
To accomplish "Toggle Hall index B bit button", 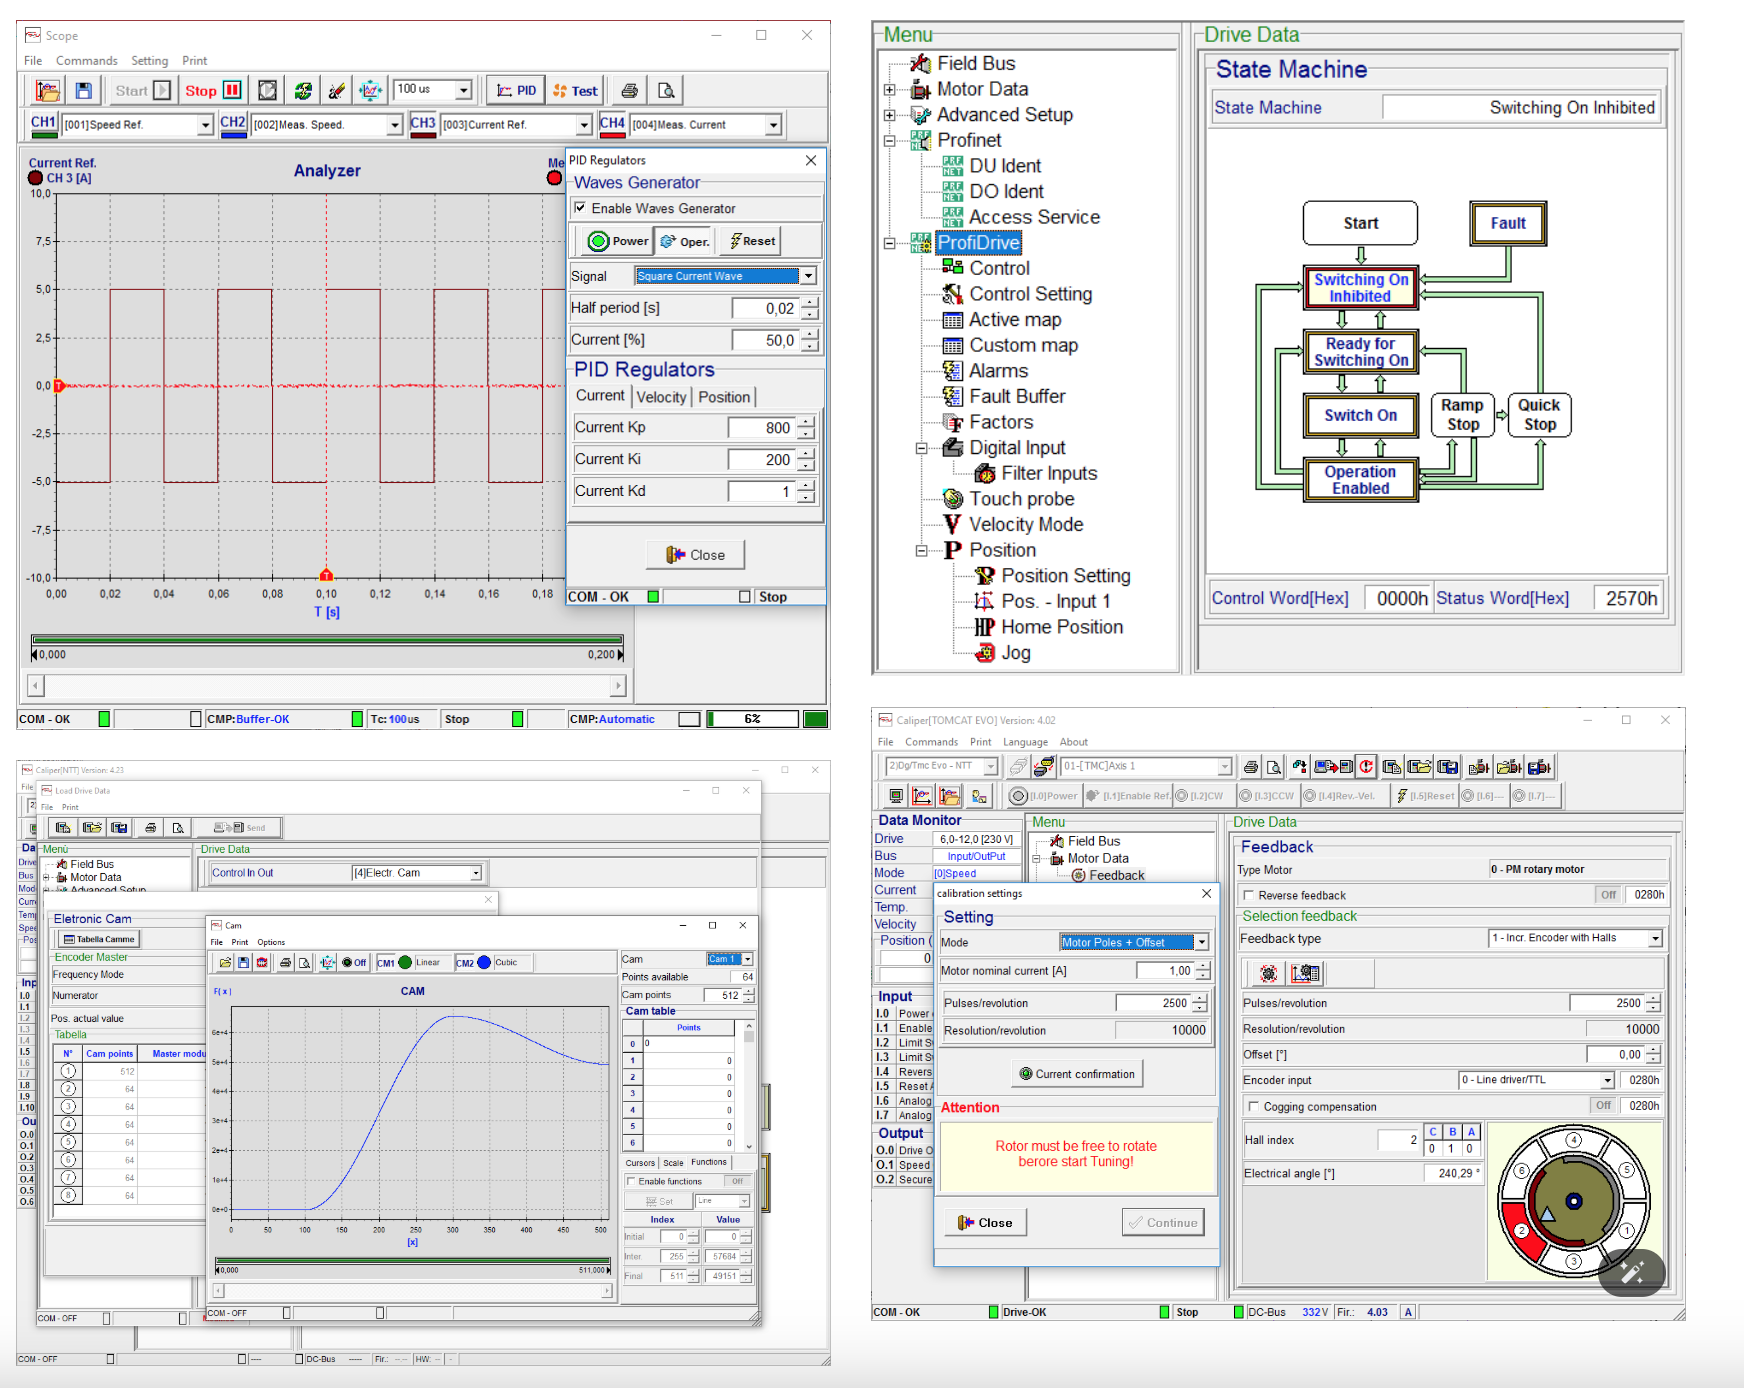I will (x=1452, y=1132).
